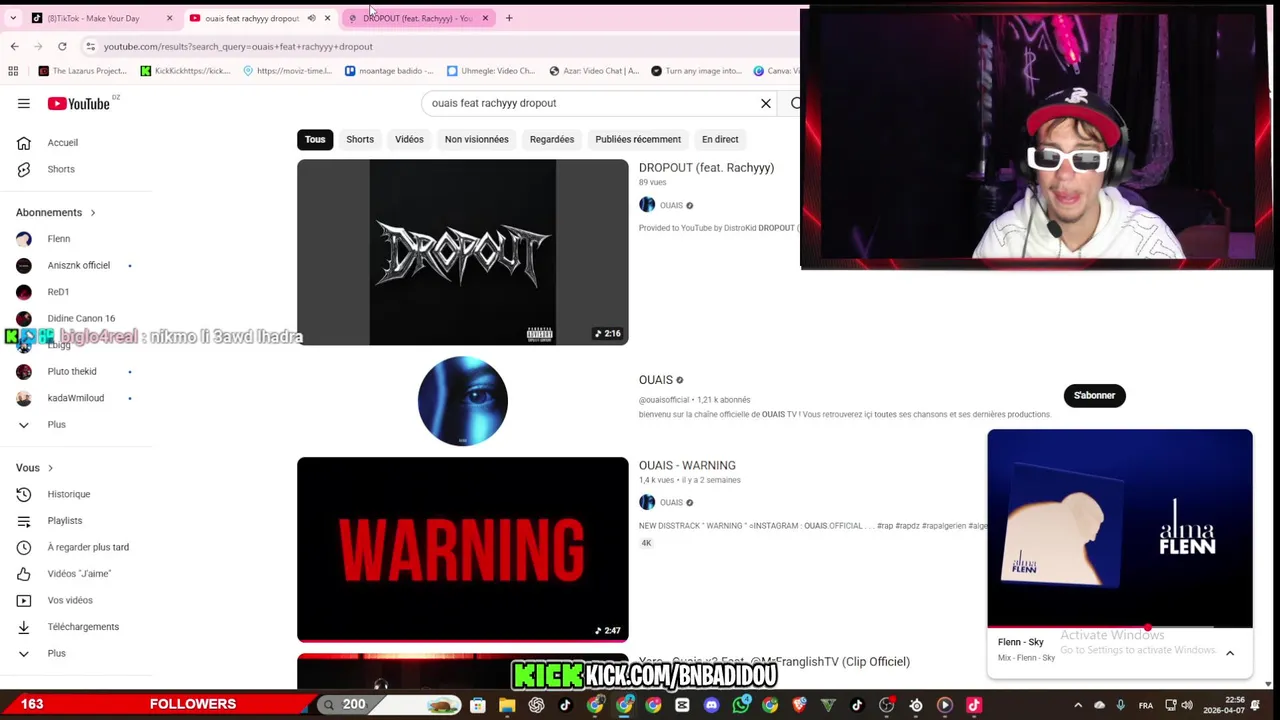Viewport: 1280px width, 720px height.
Task: Select the Publiées récemment filter chip
Action: 638,139
